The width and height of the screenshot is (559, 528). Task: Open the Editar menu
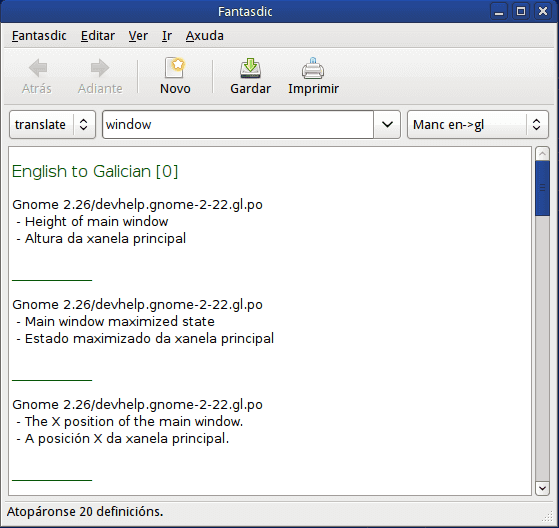tap(98, 36)
